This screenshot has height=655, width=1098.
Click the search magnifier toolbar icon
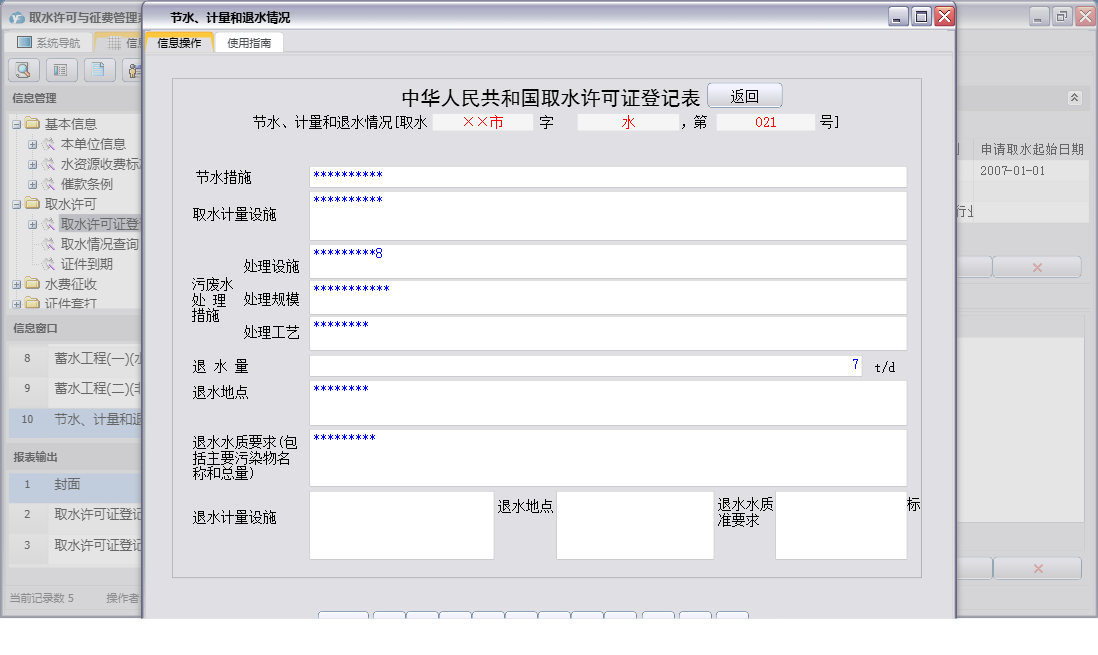23,70
